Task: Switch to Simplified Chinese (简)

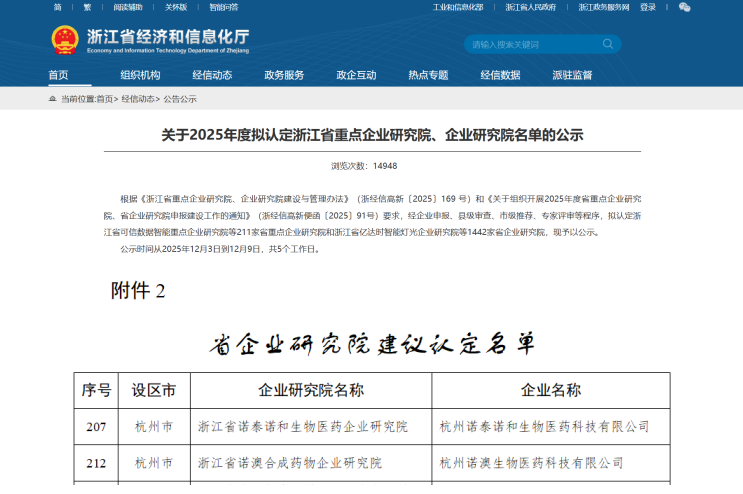Action: 57,7
